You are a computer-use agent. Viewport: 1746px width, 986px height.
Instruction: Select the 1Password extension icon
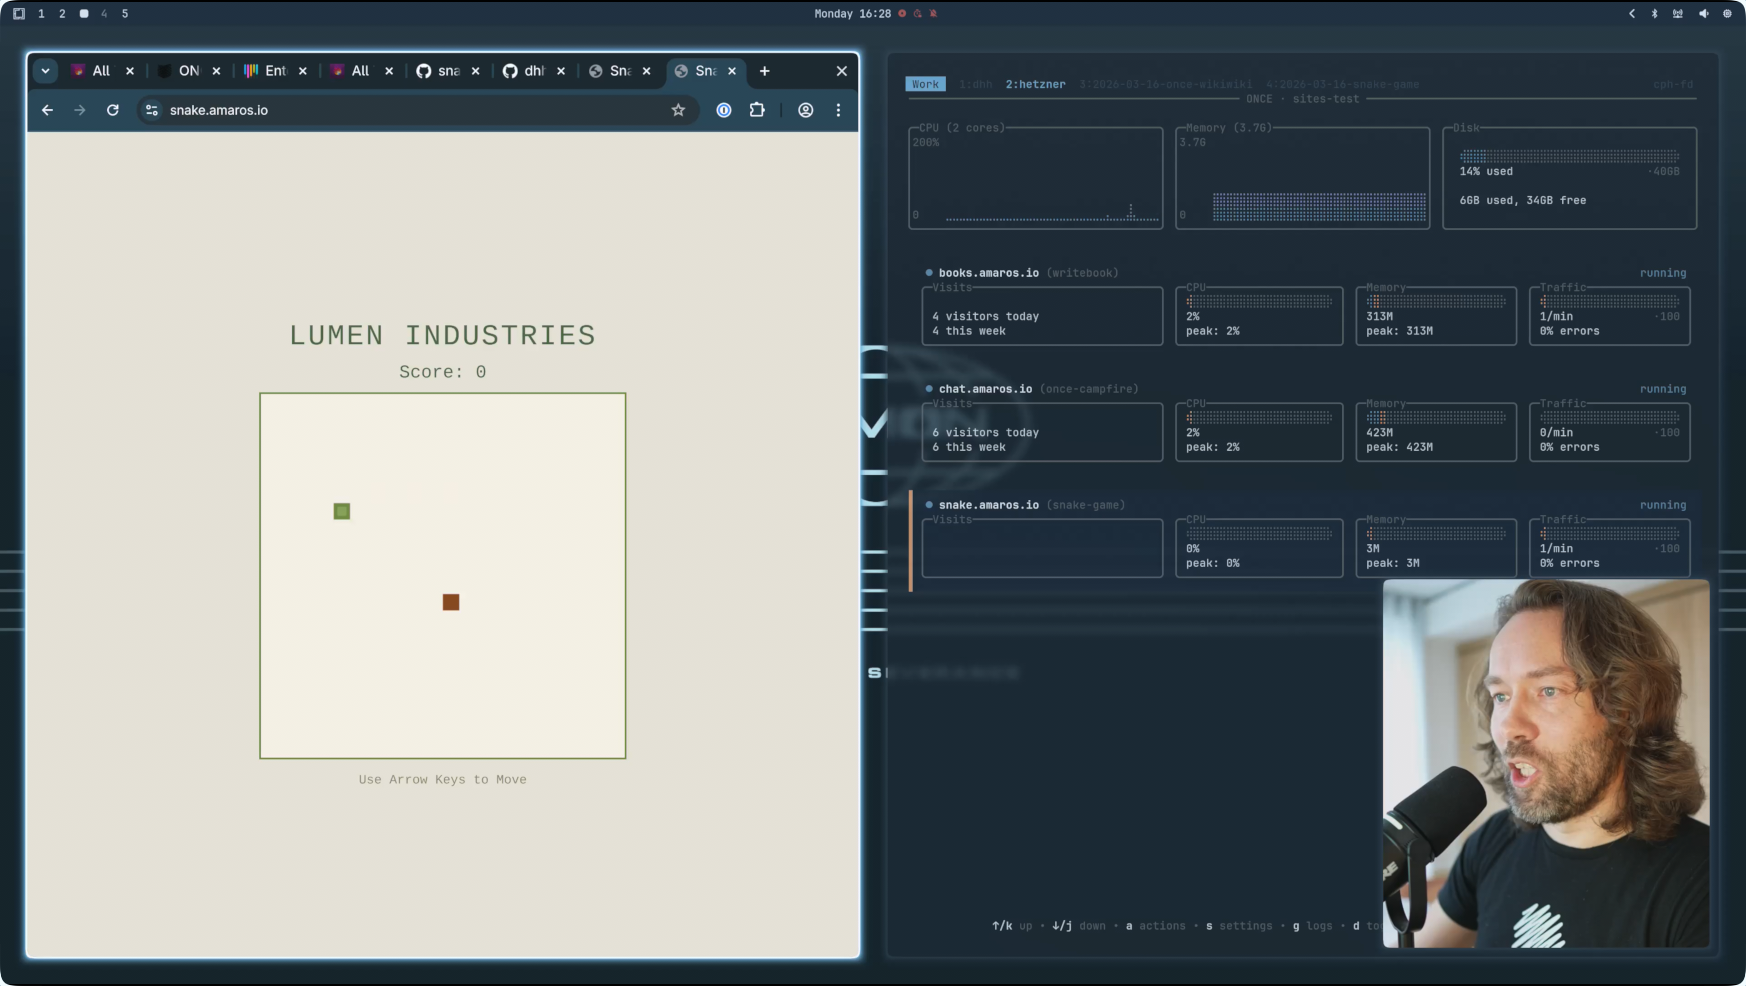(x=724, y=110)
